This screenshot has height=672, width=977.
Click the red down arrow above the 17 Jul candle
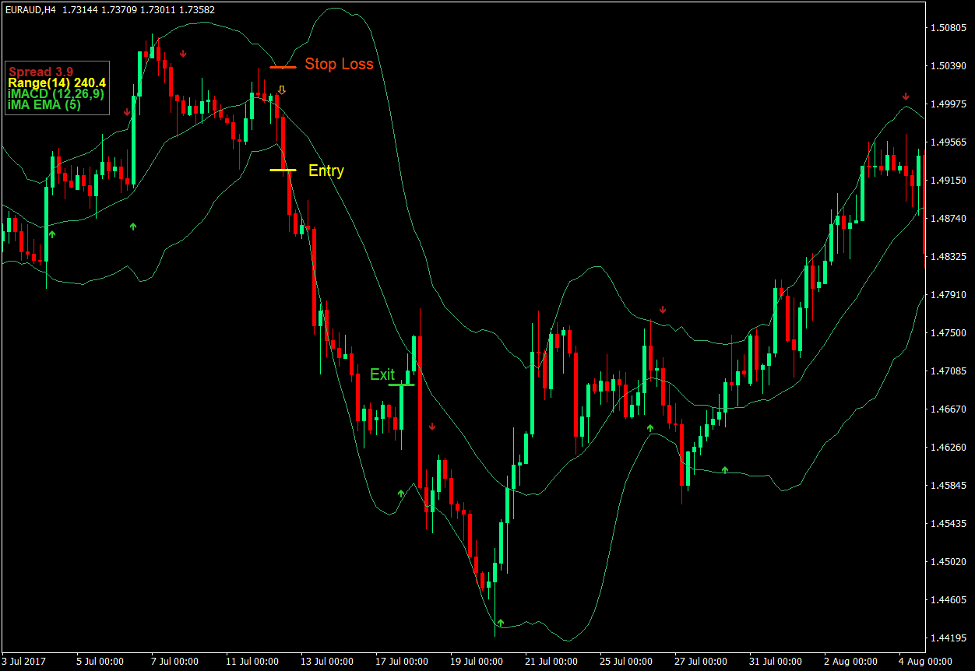[432, 427]
